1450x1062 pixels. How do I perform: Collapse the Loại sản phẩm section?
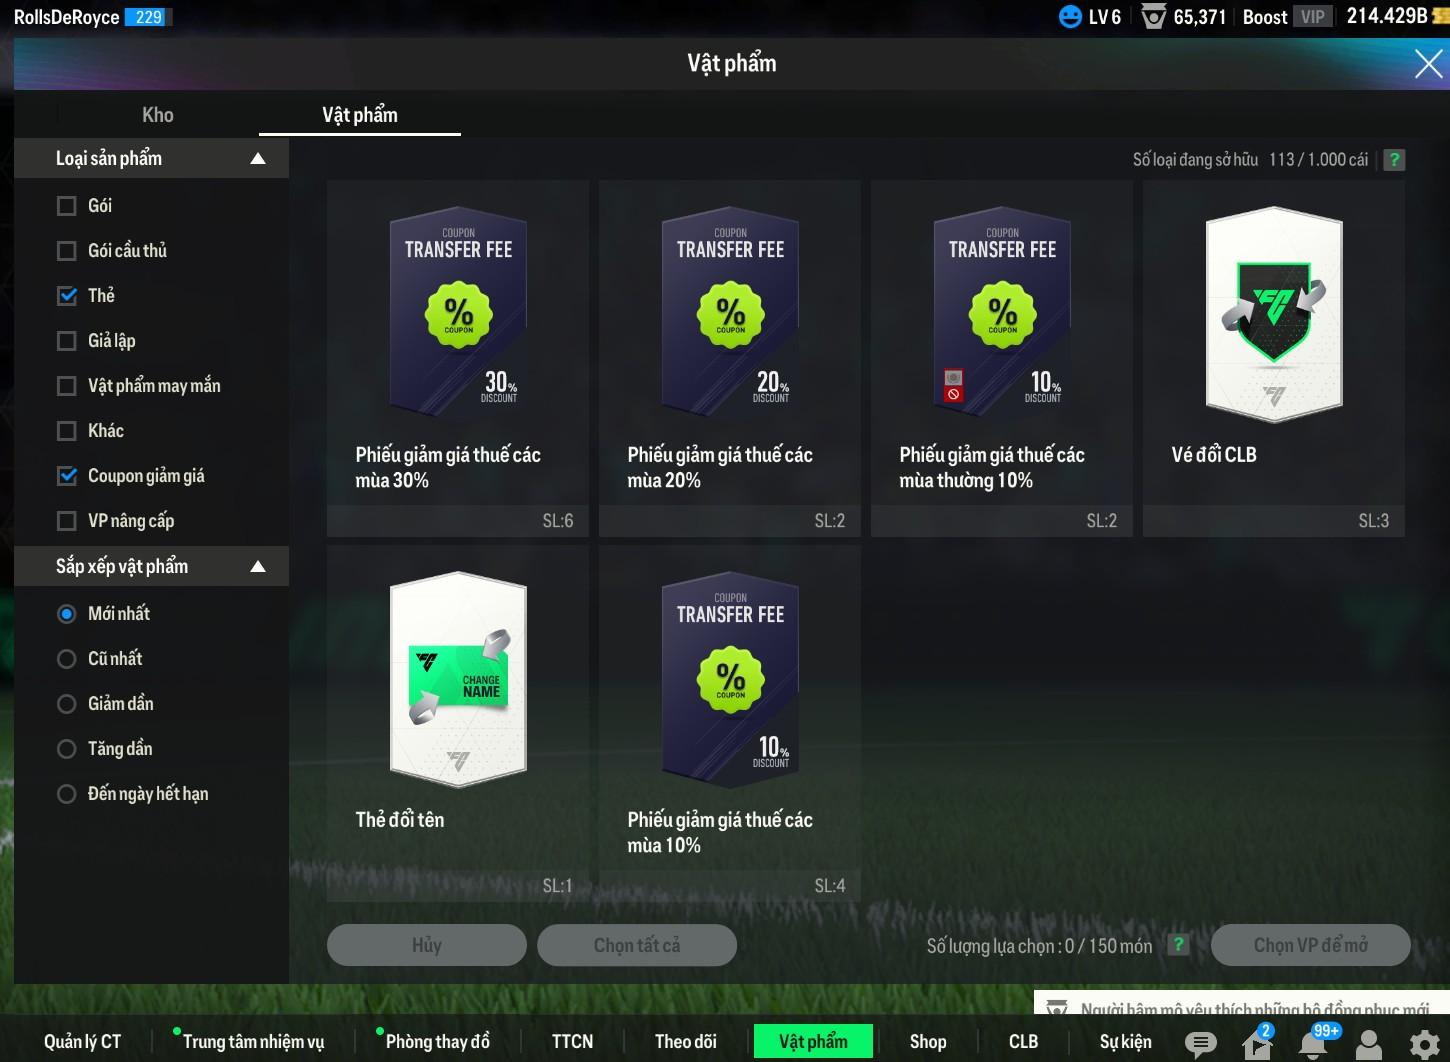258,159
